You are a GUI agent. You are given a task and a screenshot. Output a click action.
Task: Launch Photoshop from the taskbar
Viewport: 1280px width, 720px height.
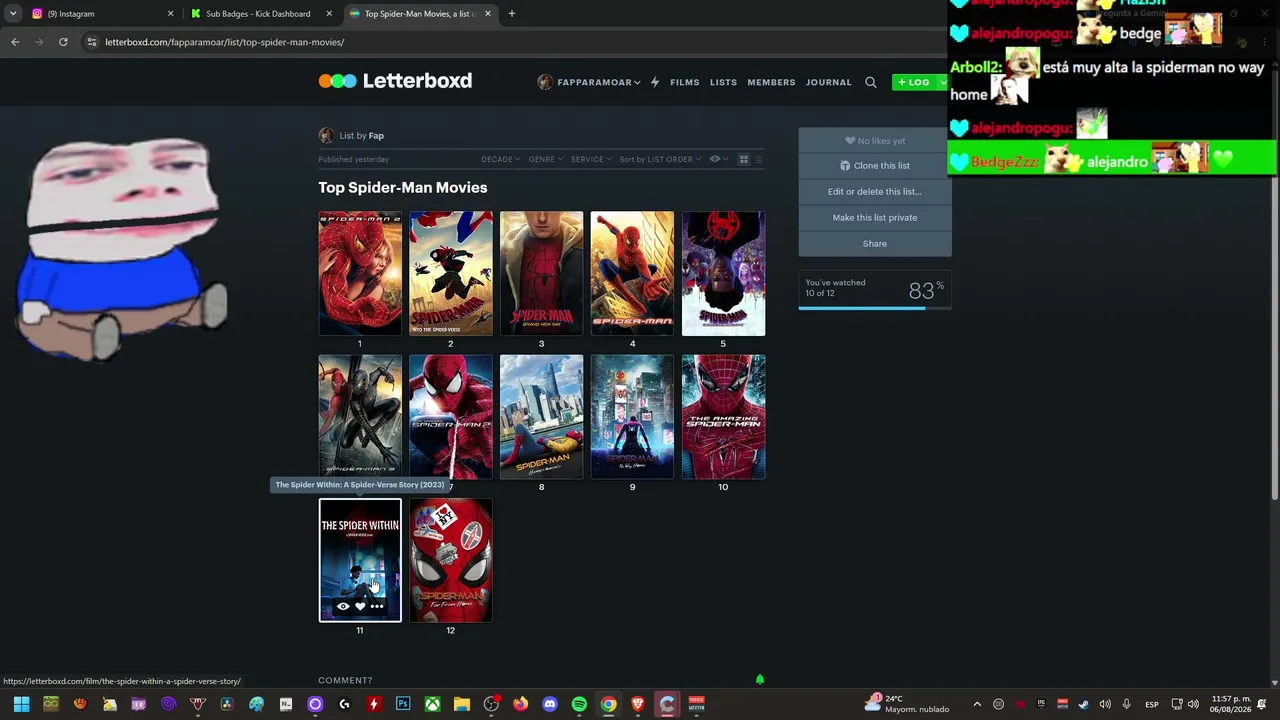pyautogui.click(x=403, y=704)
